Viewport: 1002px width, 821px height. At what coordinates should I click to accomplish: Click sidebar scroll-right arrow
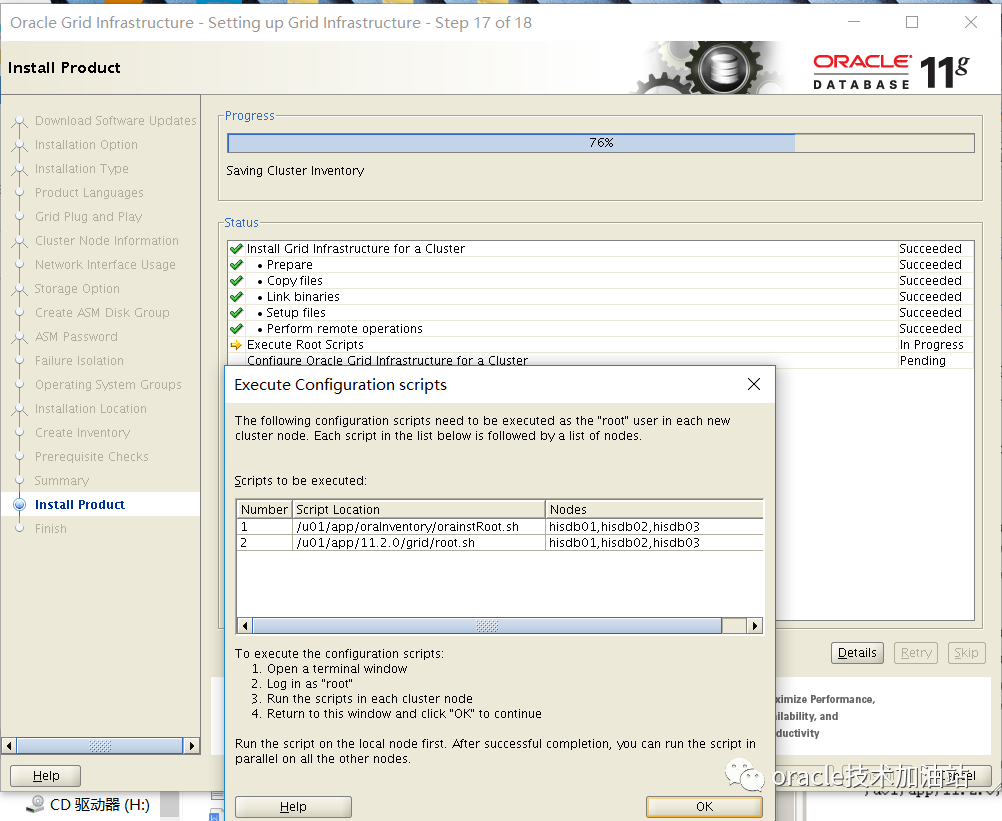[192, 746]
